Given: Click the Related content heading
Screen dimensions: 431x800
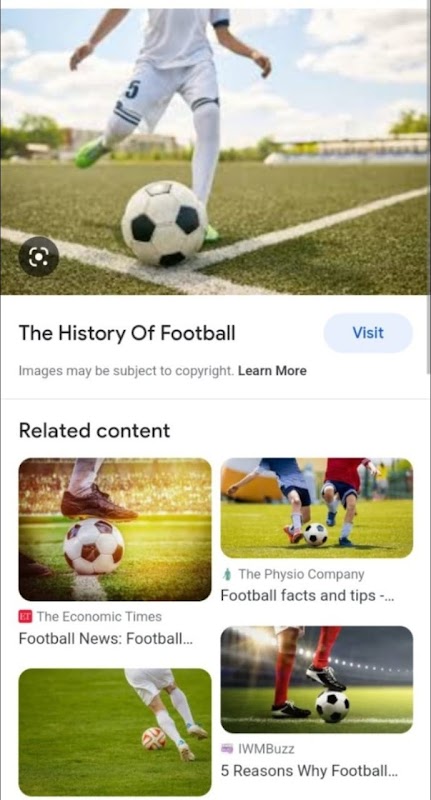Looking at the screenshot, I should [x=94, y=431].
